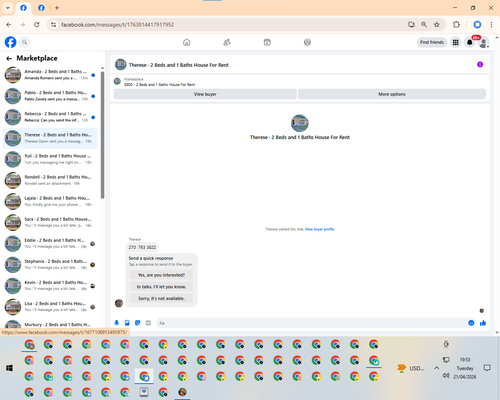Image resolution: width=500 pixels, height=400 pixels.
Task: Open Rebecca's conversation in the list
Action: (x=50, y=117)
